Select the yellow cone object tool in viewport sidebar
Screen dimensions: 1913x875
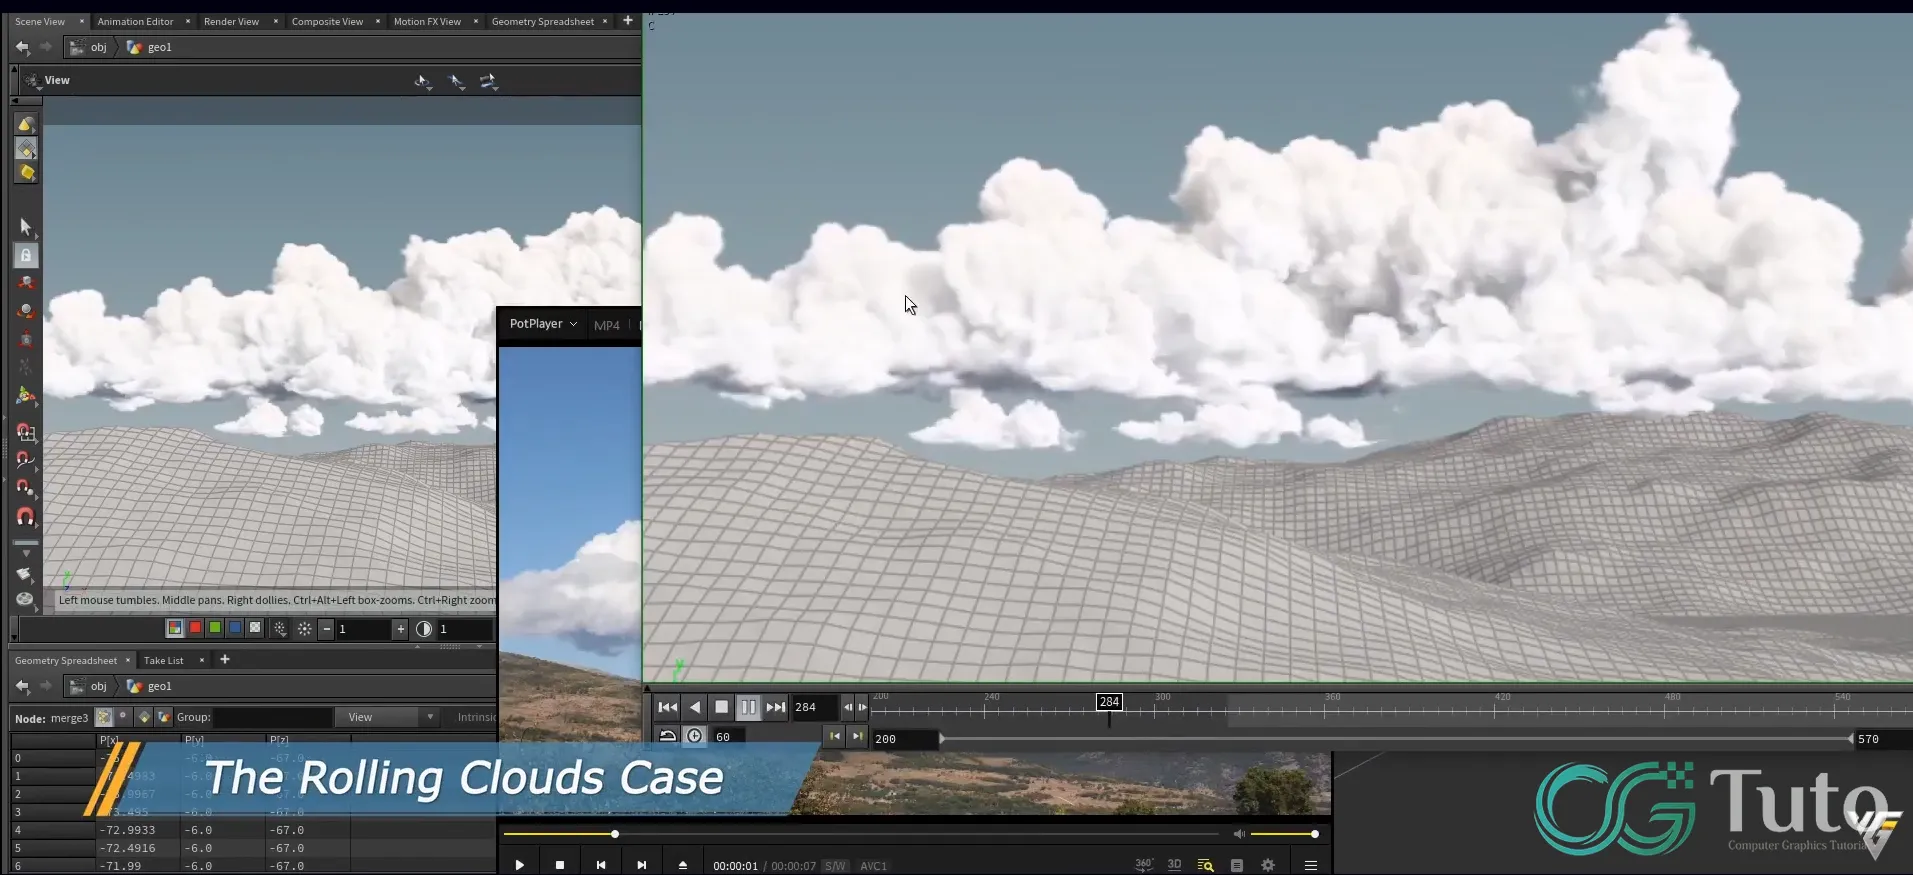(x=26, y=124)
